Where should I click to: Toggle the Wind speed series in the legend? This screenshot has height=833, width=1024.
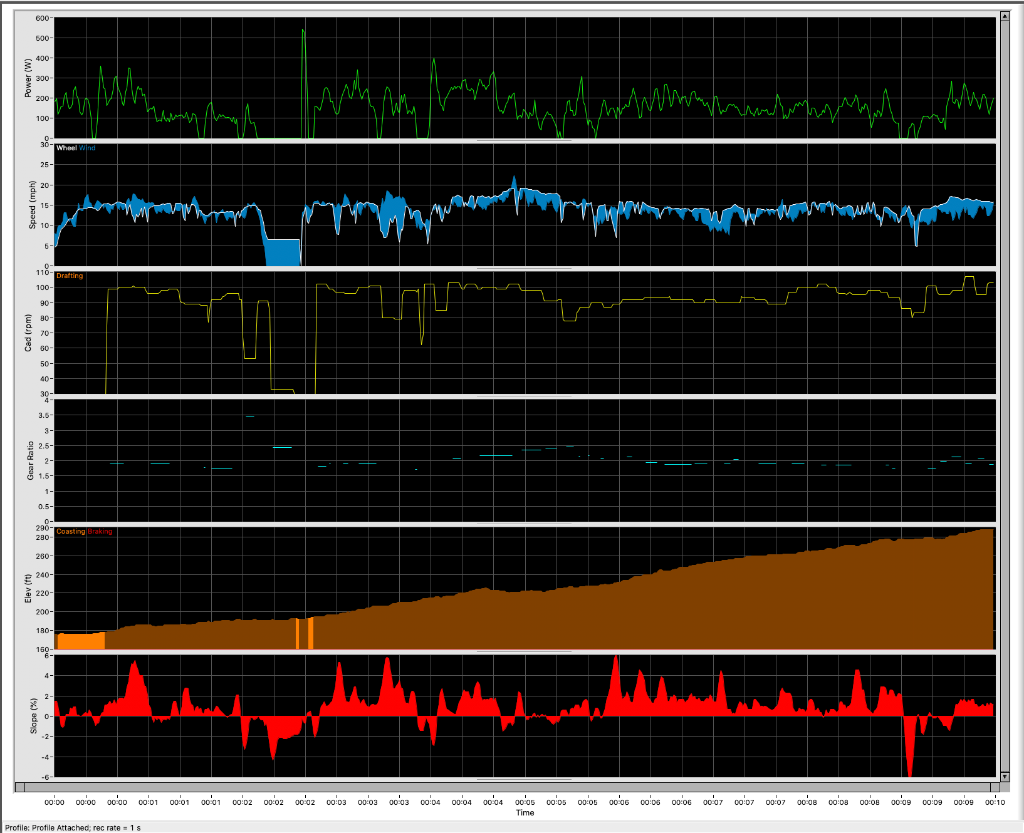coord(85,146)
